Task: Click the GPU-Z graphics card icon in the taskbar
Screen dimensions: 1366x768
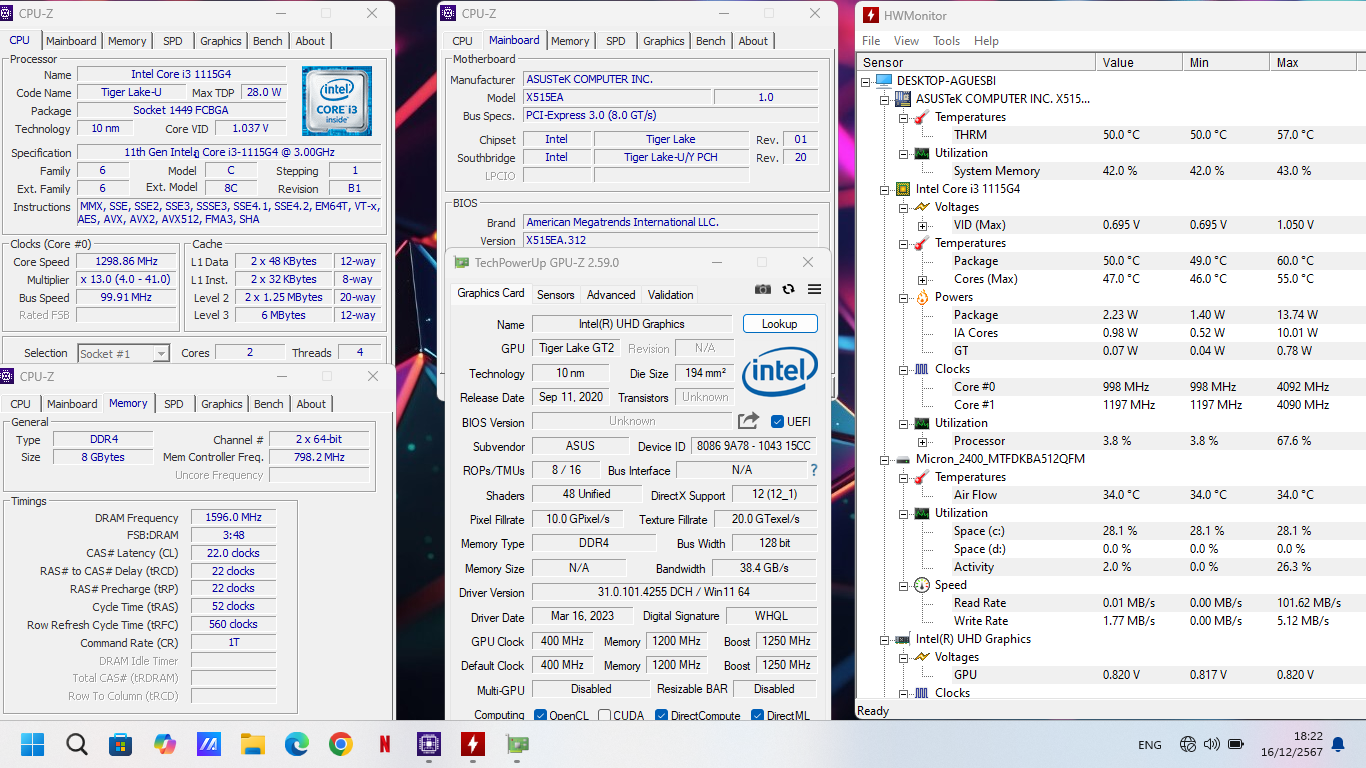Action: pyautogui.click(x=516, y=744)
